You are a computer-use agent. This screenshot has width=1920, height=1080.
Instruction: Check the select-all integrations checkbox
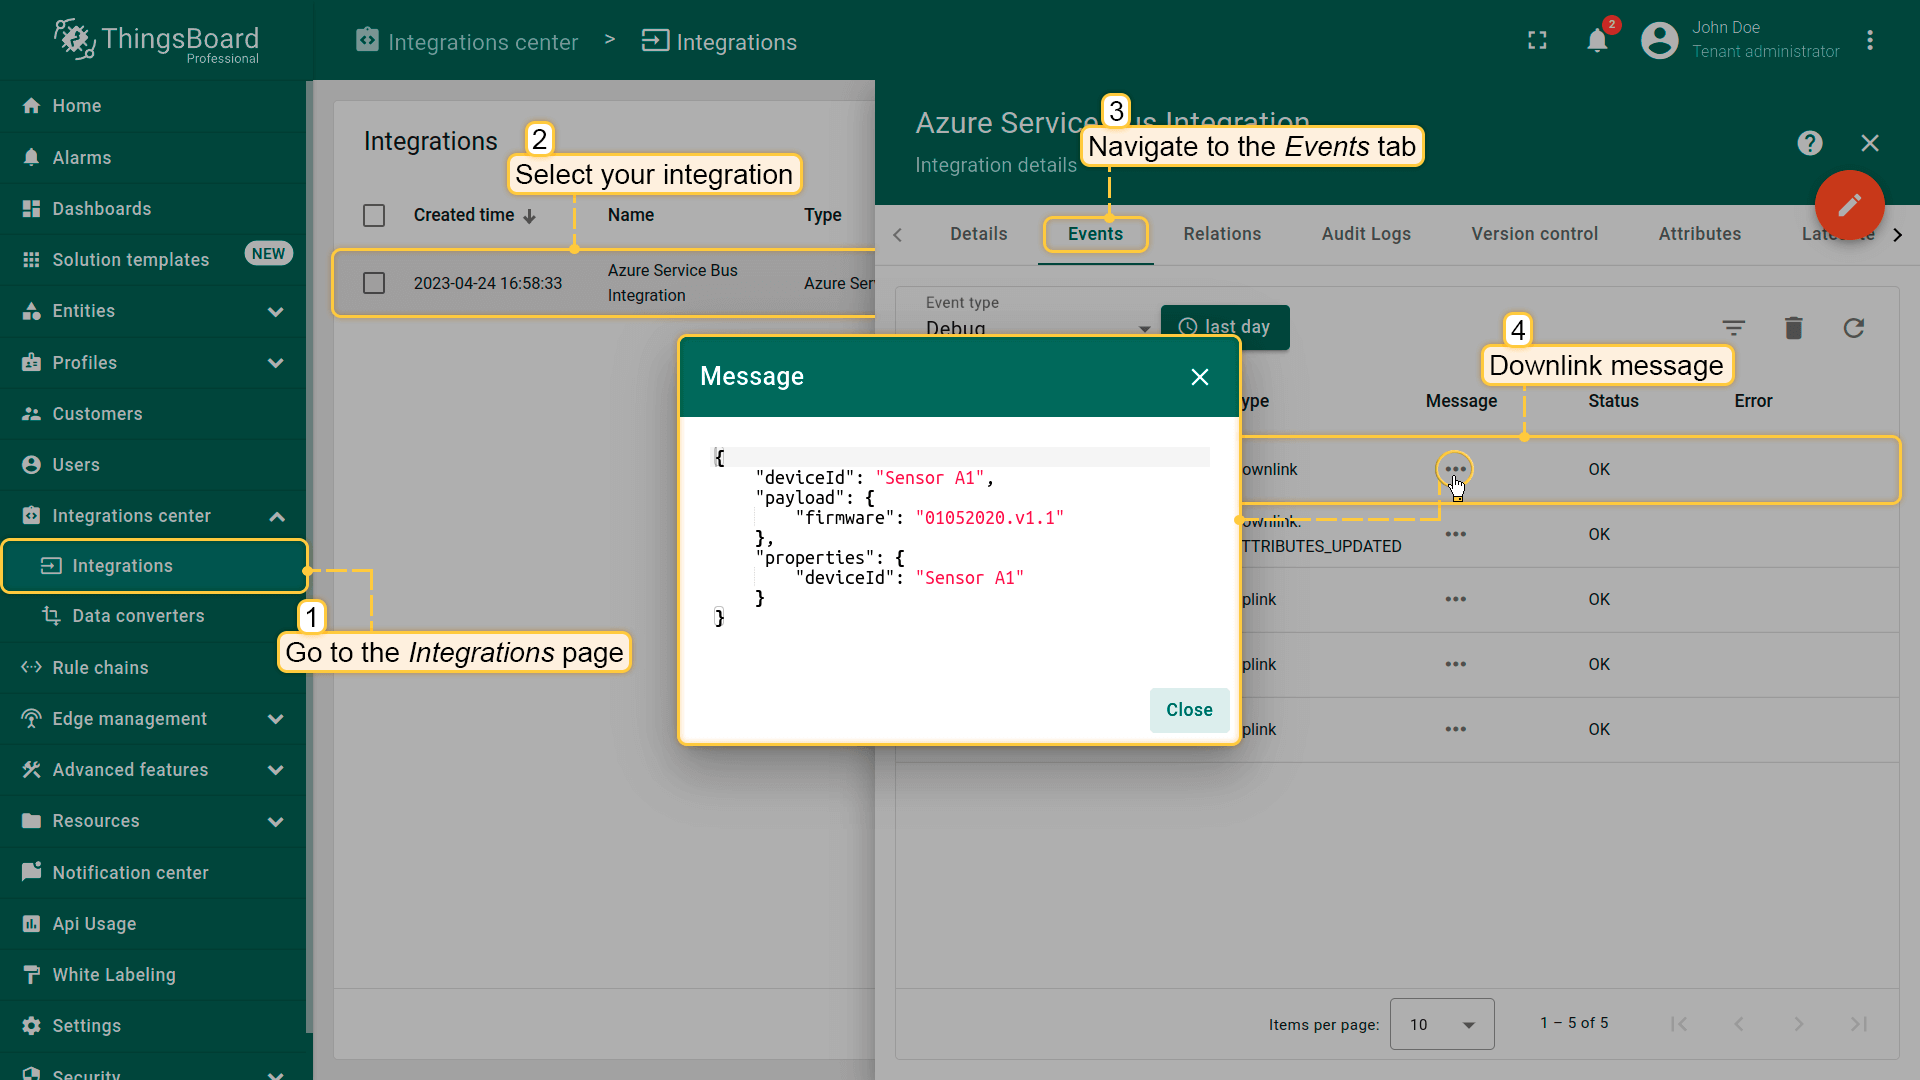coord(374,215)
